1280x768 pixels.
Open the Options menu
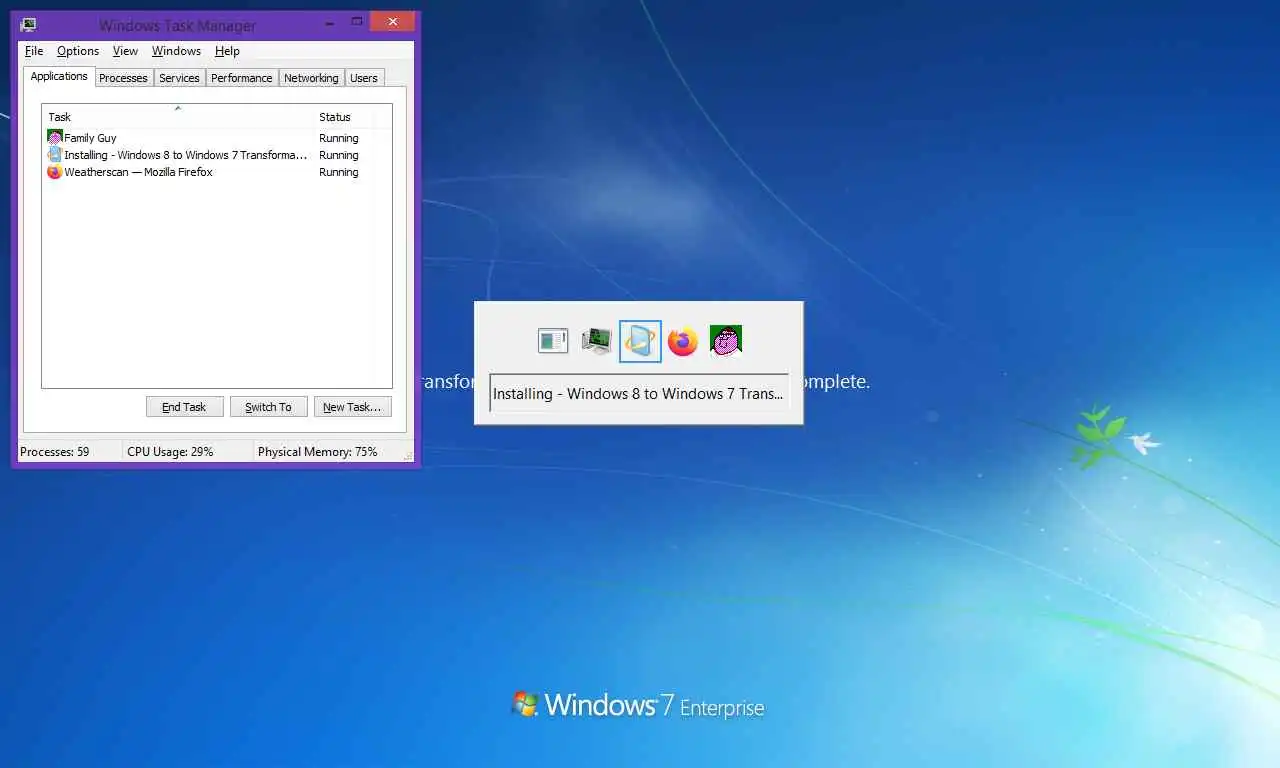(x=78, y=51)
